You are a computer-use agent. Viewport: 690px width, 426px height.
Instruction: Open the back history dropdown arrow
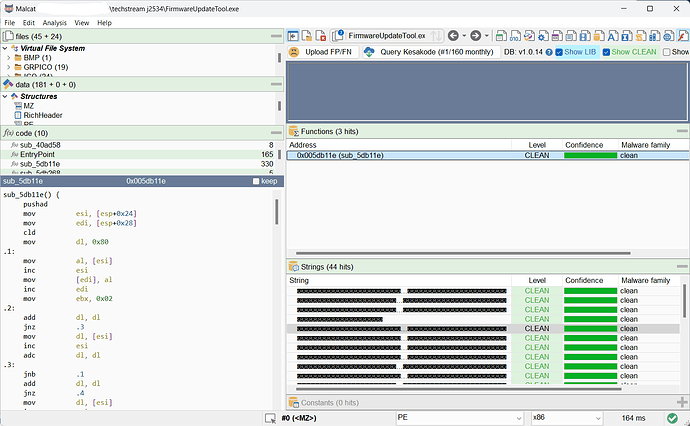(x=464, y=36)
